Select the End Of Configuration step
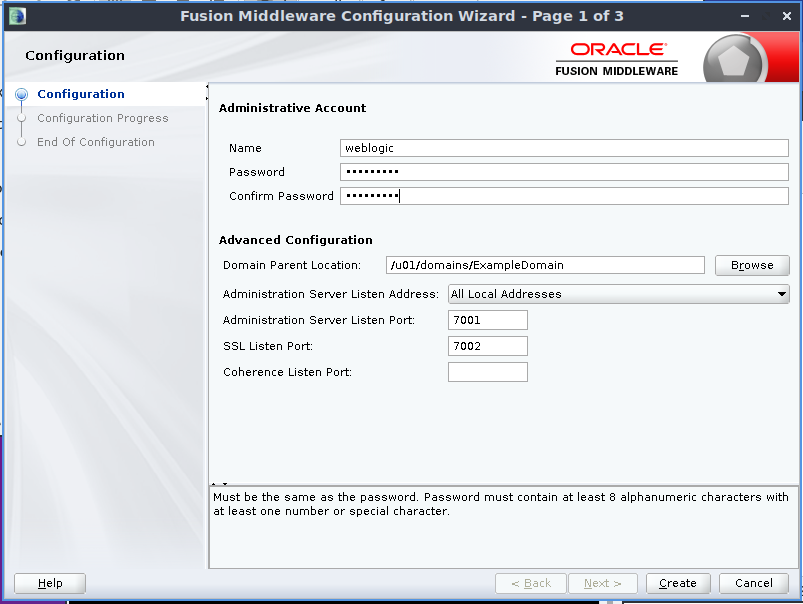The height and width of the screenshot is (604, 803). [96, 142]
